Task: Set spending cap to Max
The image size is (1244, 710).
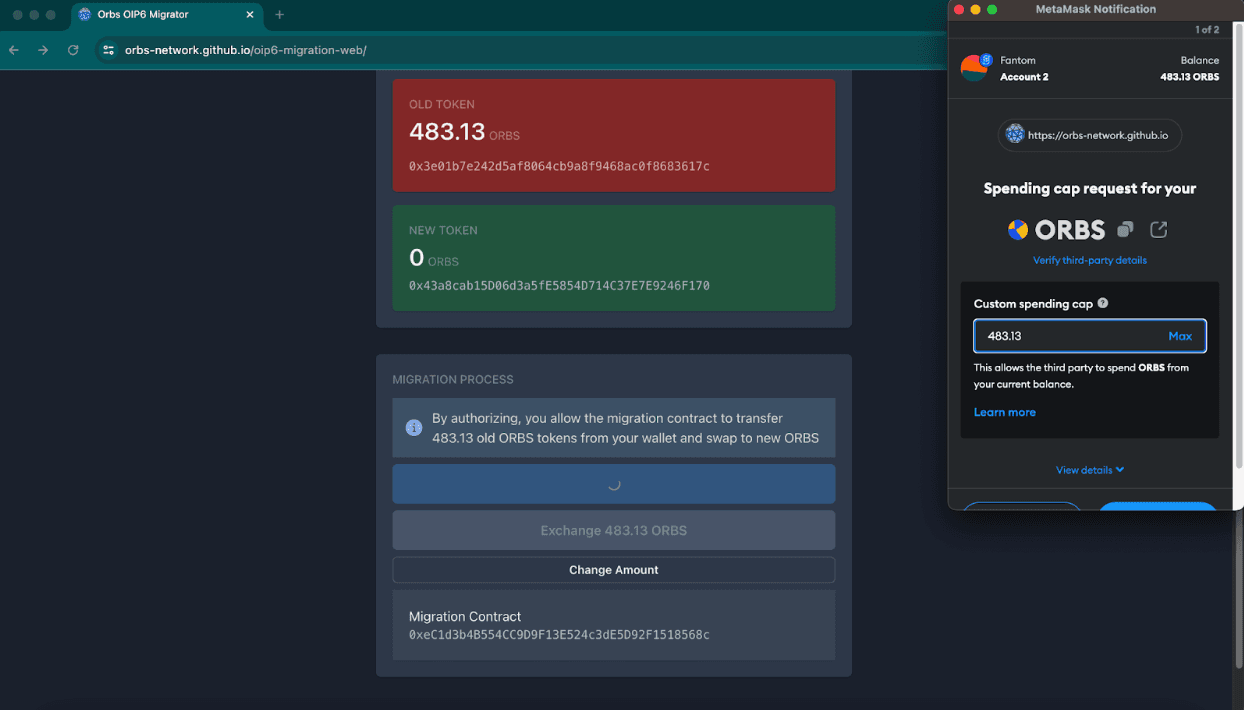Action: coord(1180,336)
